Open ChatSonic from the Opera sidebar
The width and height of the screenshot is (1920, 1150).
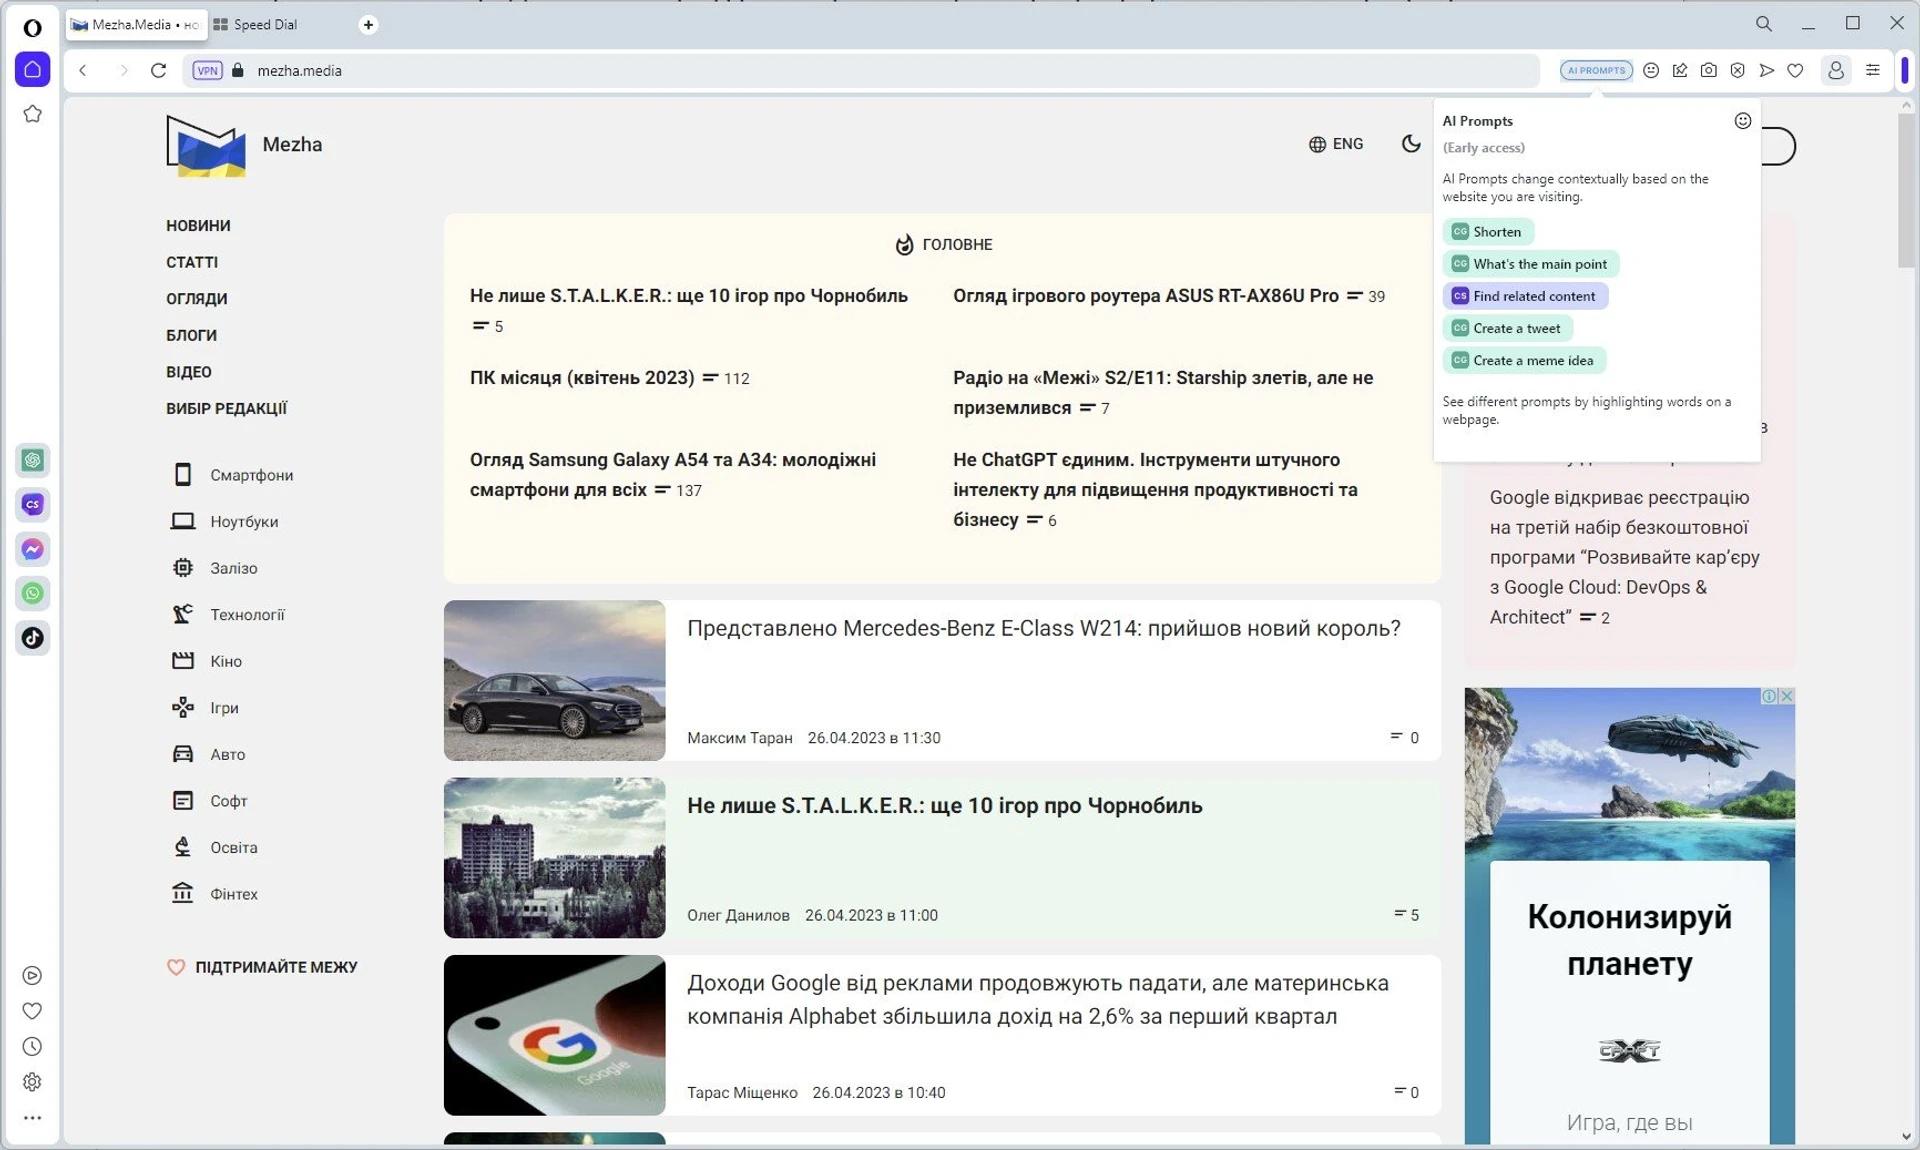coord(32,504)
